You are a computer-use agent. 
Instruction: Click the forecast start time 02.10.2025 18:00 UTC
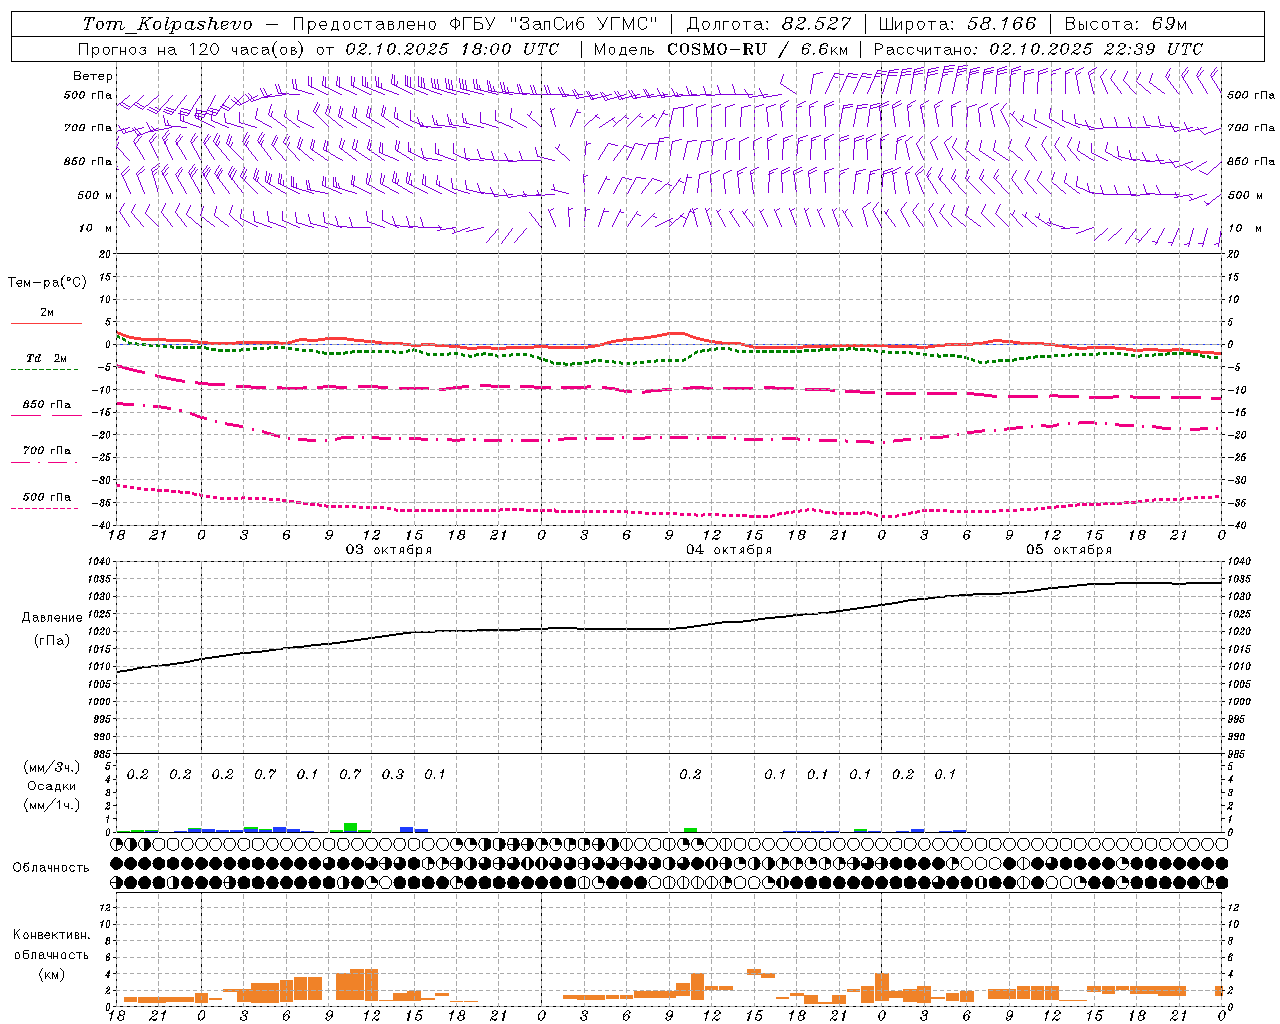click(x=452, y=49)
